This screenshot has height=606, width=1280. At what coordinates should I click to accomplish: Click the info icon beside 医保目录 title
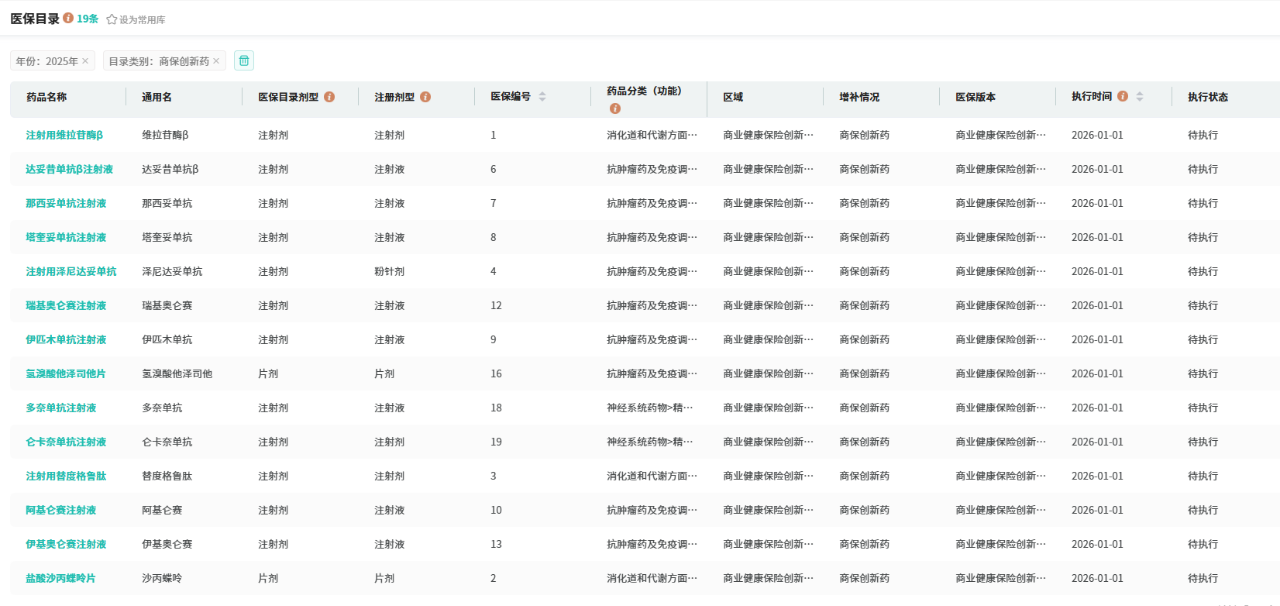[68, 18]
